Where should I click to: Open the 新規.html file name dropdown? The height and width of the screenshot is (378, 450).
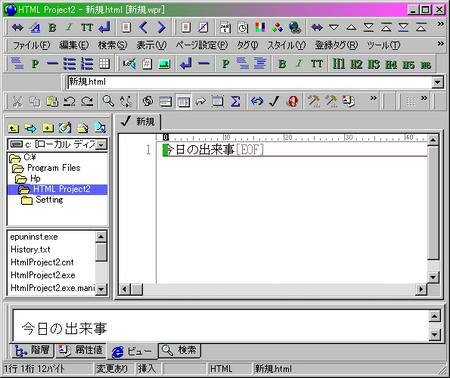[x=437, y=82]
